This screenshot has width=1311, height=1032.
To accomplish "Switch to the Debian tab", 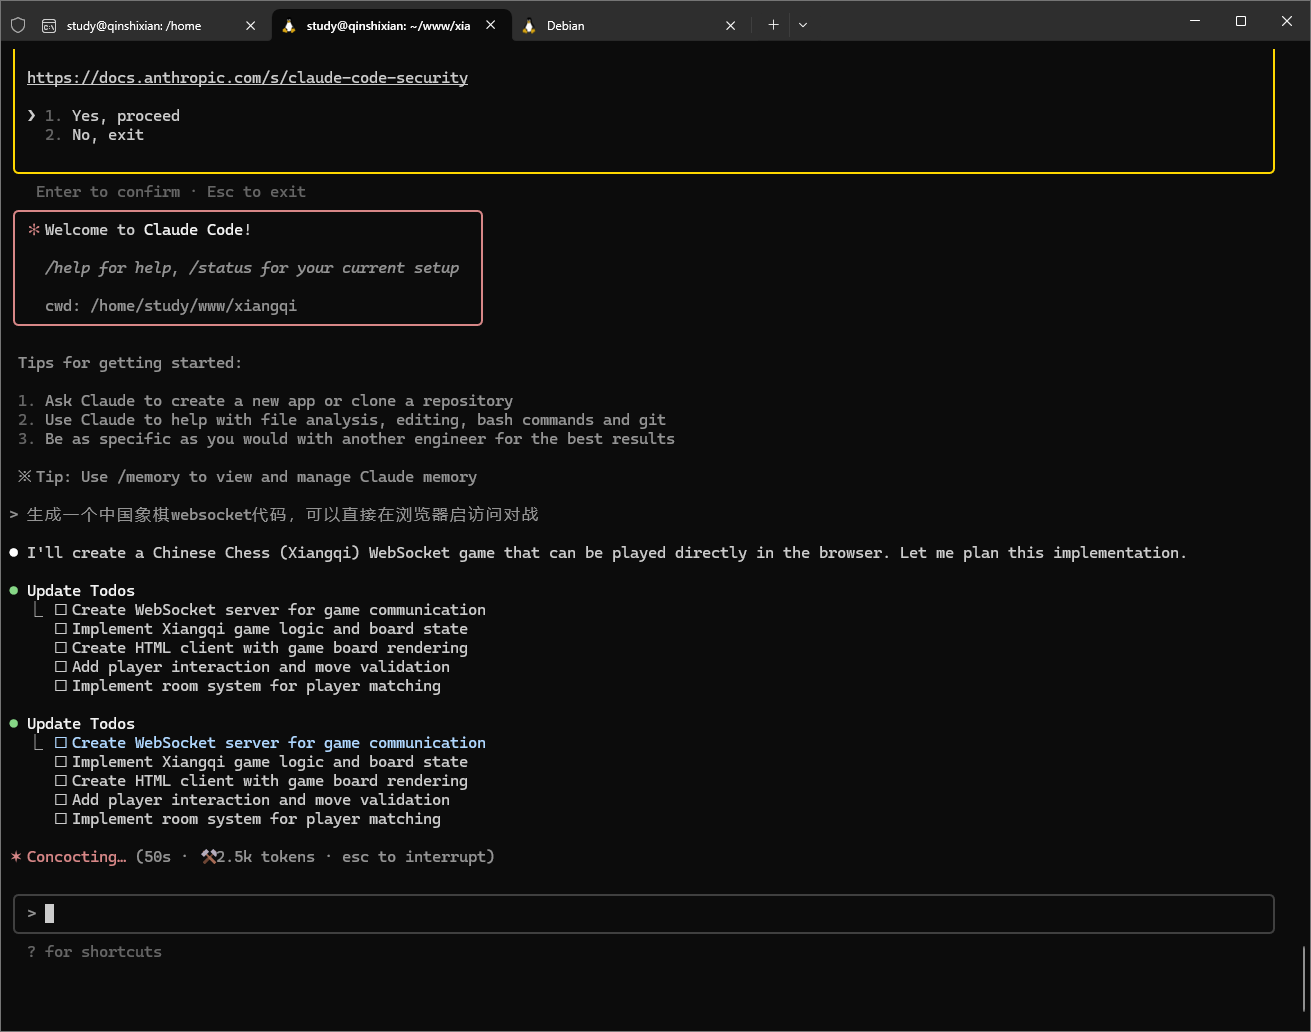I will pos(620,26).
